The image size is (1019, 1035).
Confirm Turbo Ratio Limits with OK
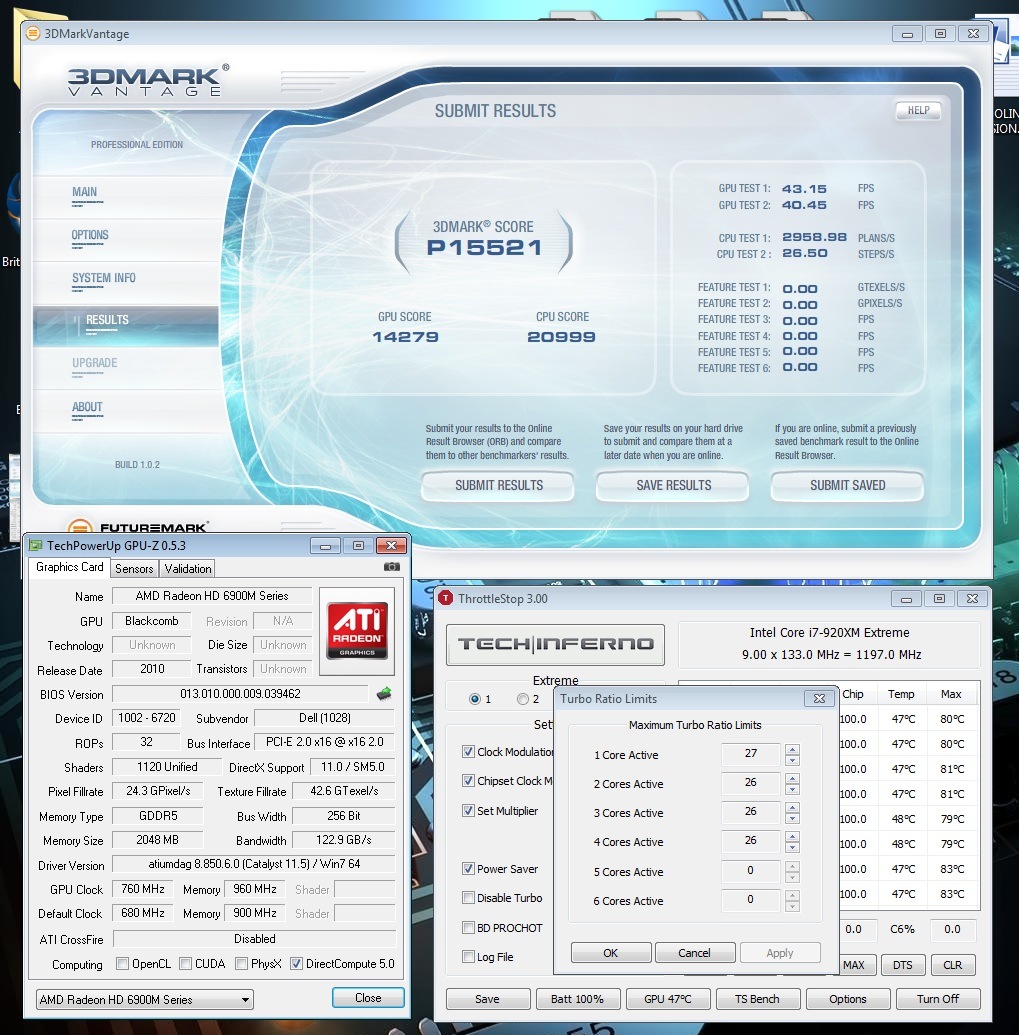coord(610,952)
